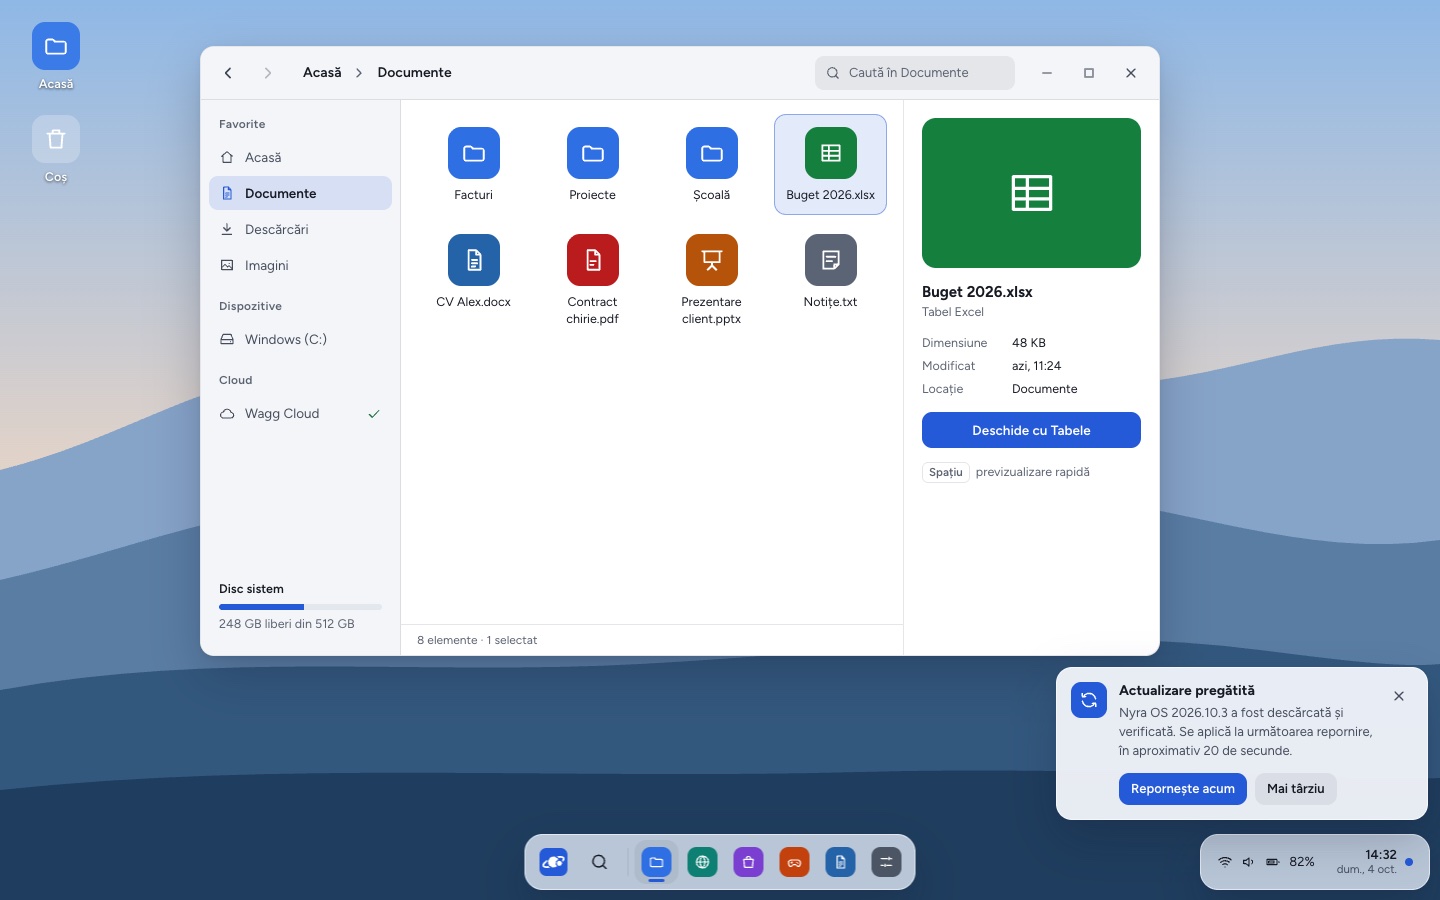1440x900 pixels.
Task: Open the Windows (C:) drive
Action: pos(300,339)
